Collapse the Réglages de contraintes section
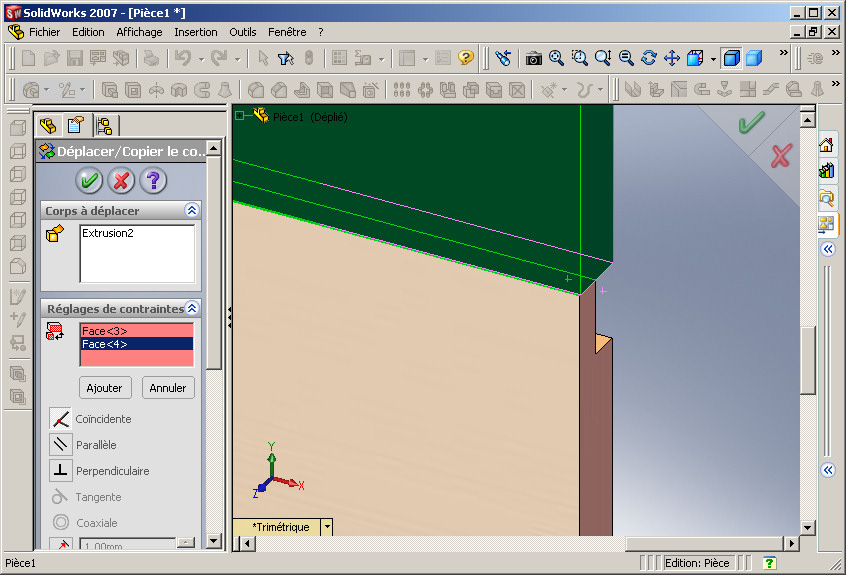The width and height of the screenshot is (846, 575). point(192,308)
